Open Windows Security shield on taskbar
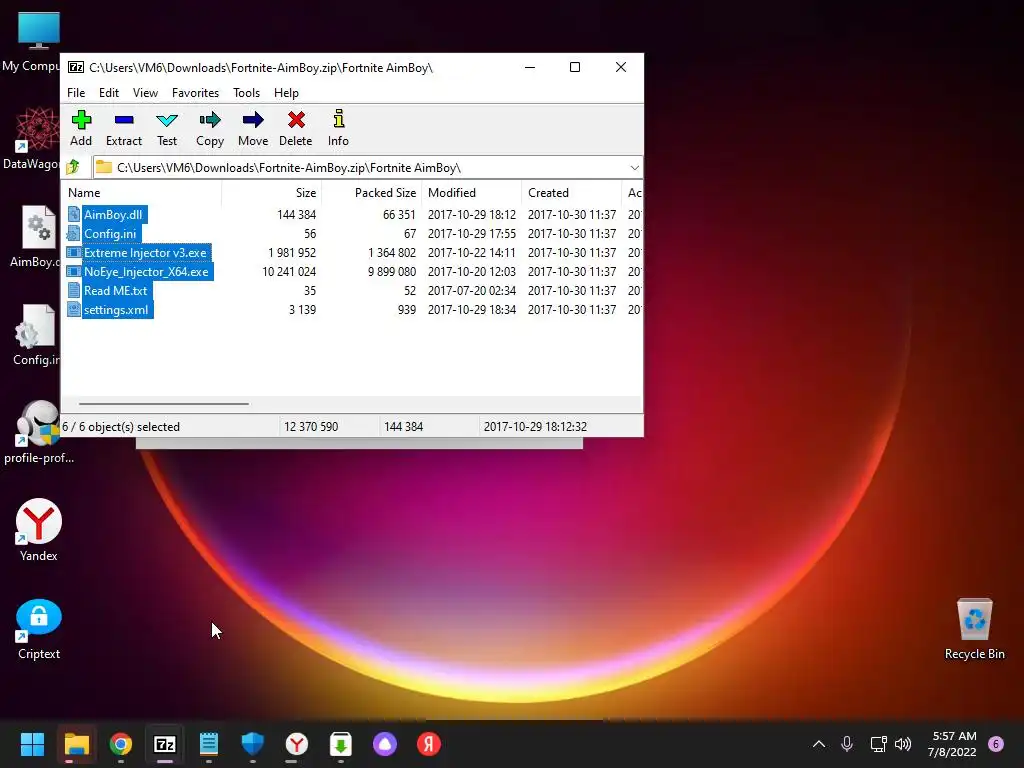Viewport: 1024px width, 768px height. point(253,744)
